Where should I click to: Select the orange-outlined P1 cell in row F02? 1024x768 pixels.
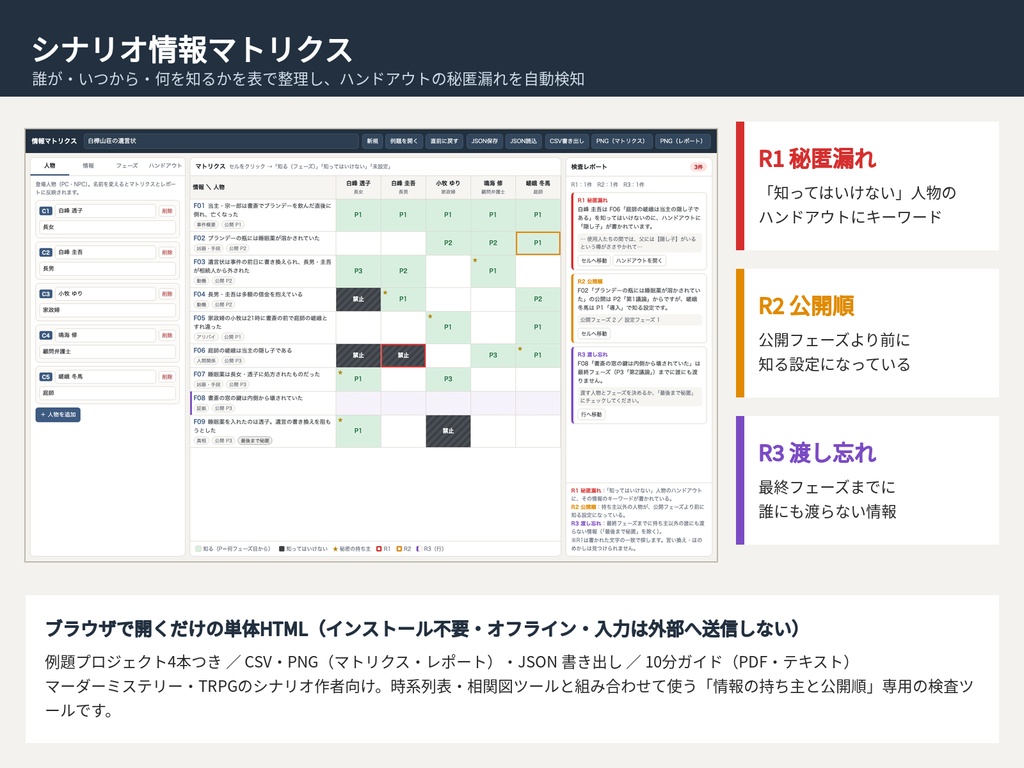pyautogui.click(x=537, y=243)
